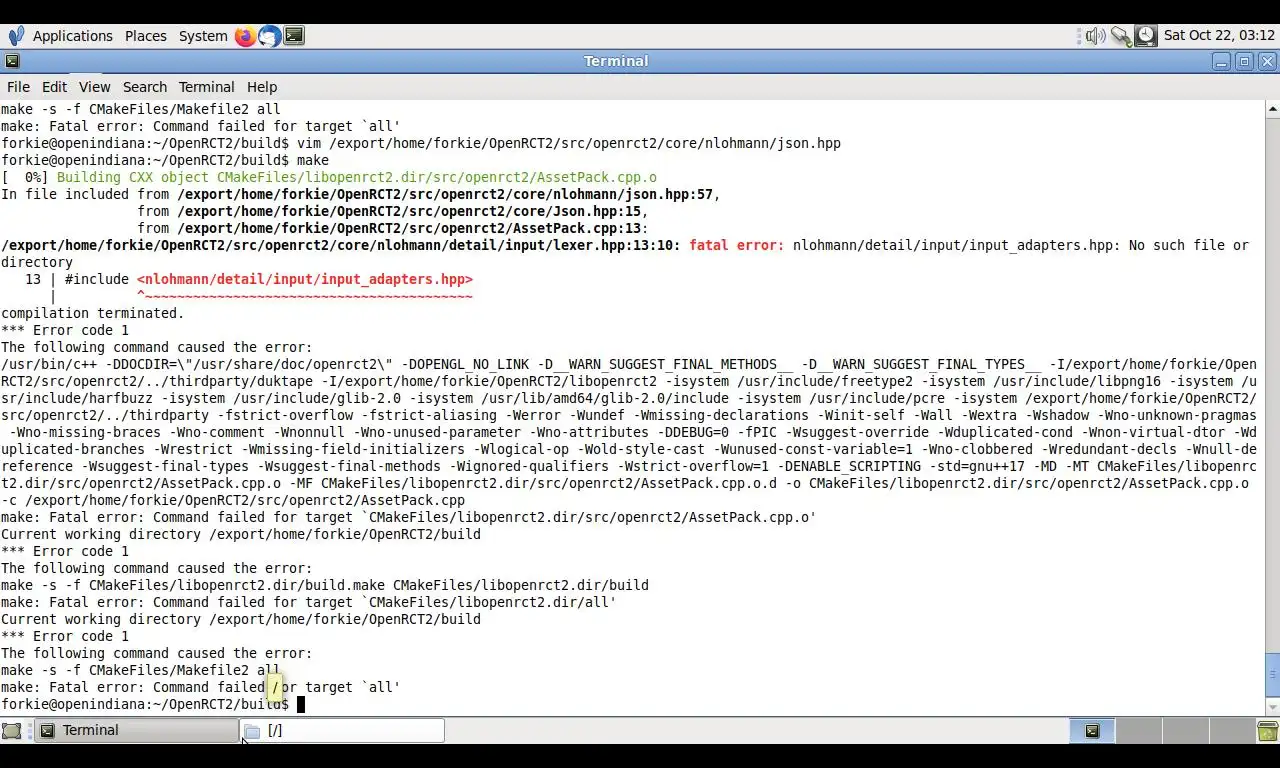
Task: Click the red '<nlohmann/detail/input/input_adapters.hpp>' include text
Action: (305, 279)
